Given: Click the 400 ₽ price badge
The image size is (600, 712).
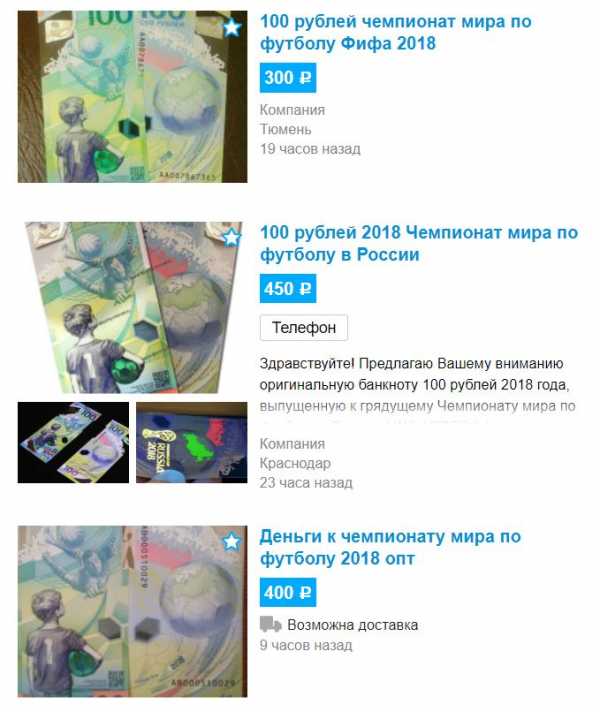Looking at the screenshot, I should [288, 592].
